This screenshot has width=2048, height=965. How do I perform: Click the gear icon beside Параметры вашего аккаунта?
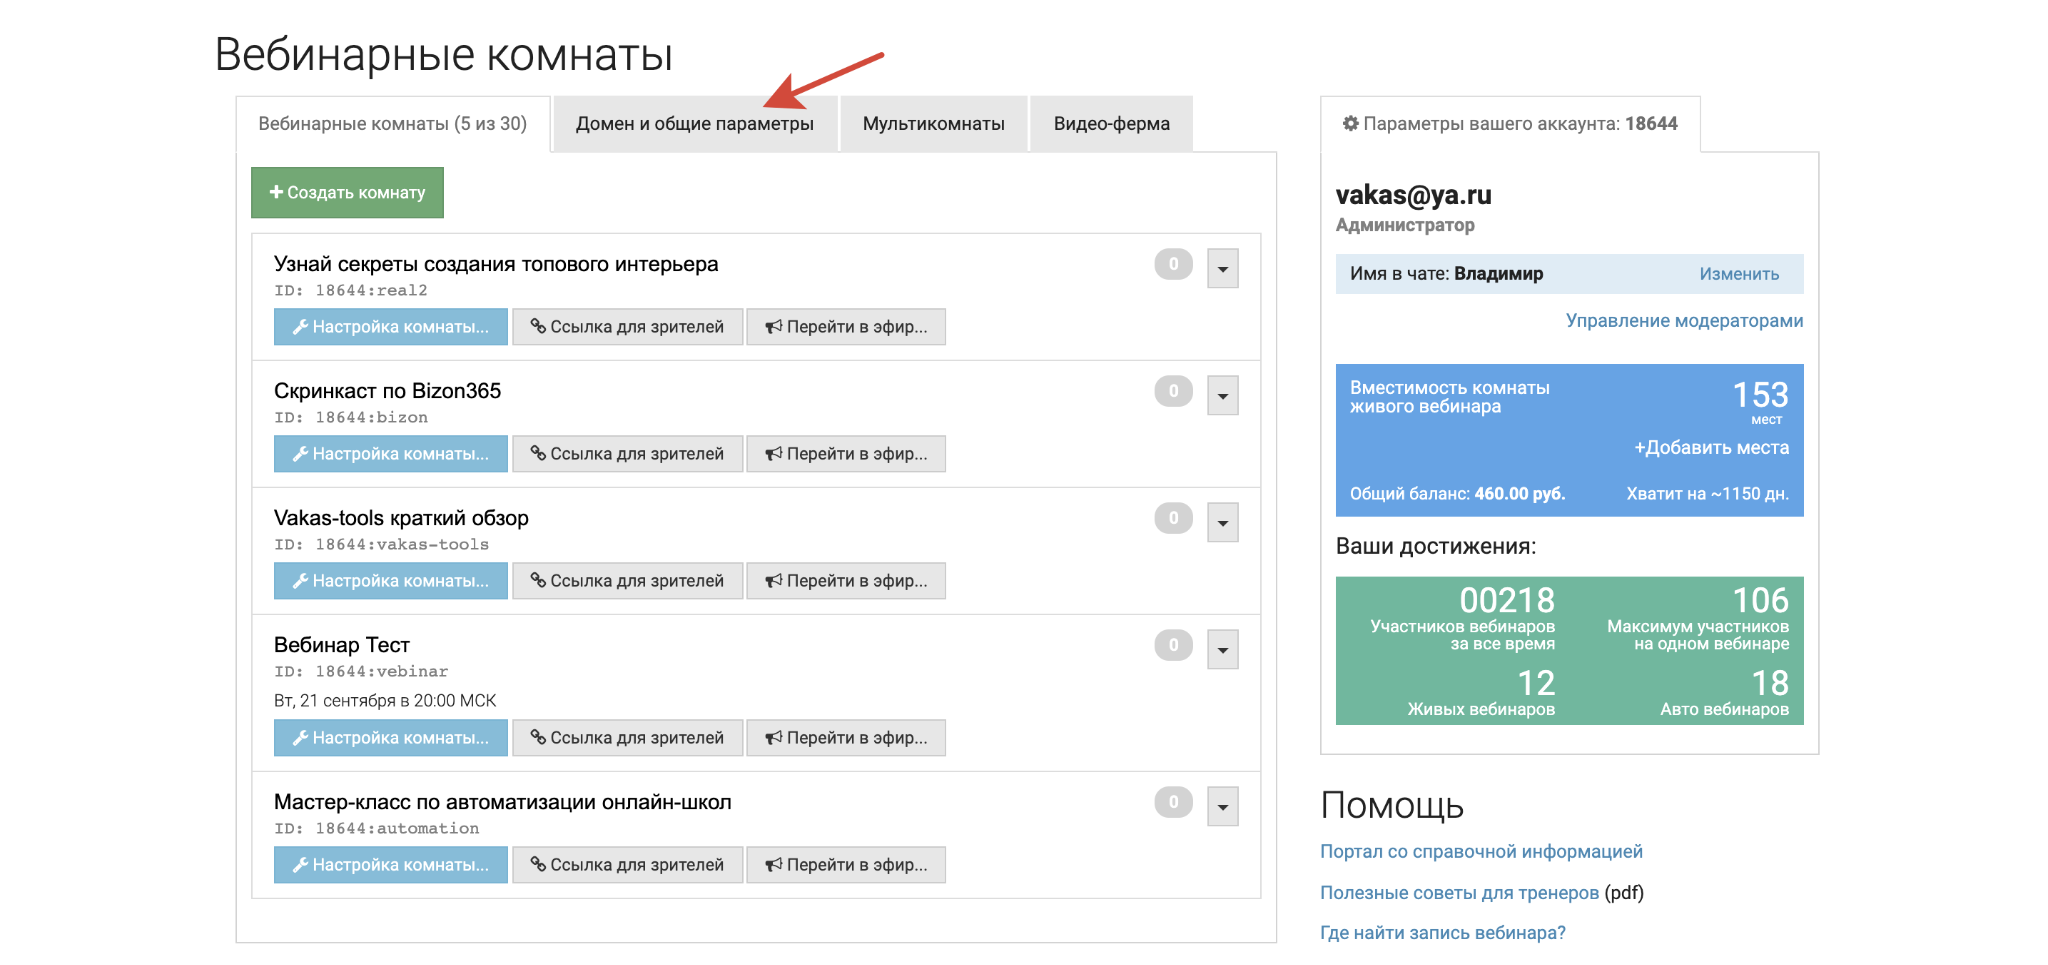[1349, 124]
